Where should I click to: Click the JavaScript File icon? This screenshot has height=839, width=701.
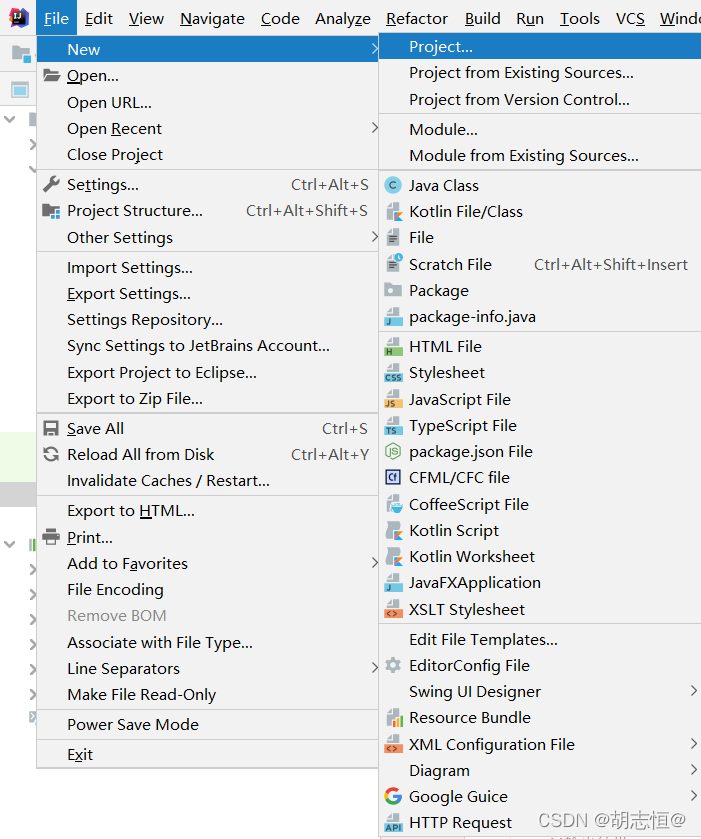pos(394,399)
